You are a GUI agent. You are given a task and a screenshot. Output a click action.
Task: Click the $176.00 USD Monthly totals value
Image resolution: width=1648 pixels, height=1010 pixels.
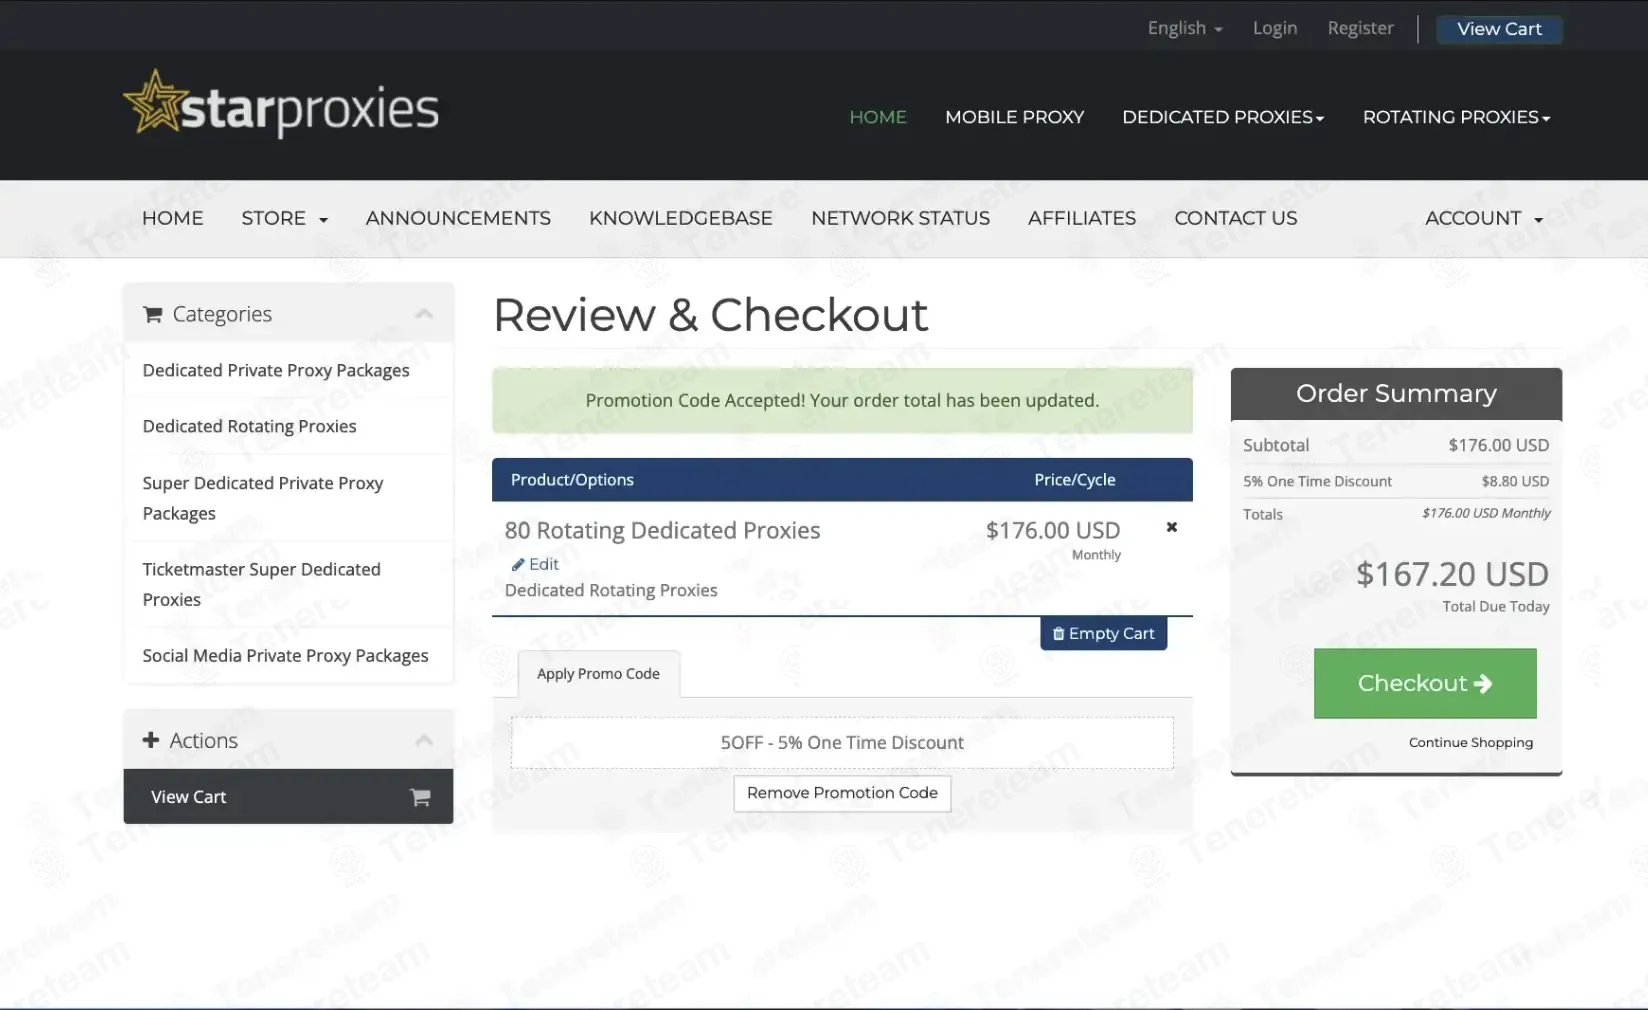[x=1486, y=513]
